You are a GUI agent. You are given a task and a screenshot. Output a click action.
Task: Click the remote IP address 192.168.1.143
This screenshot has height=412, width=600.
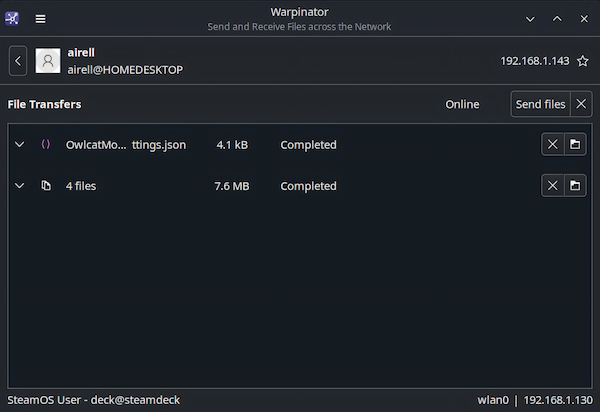click(534, 61)
